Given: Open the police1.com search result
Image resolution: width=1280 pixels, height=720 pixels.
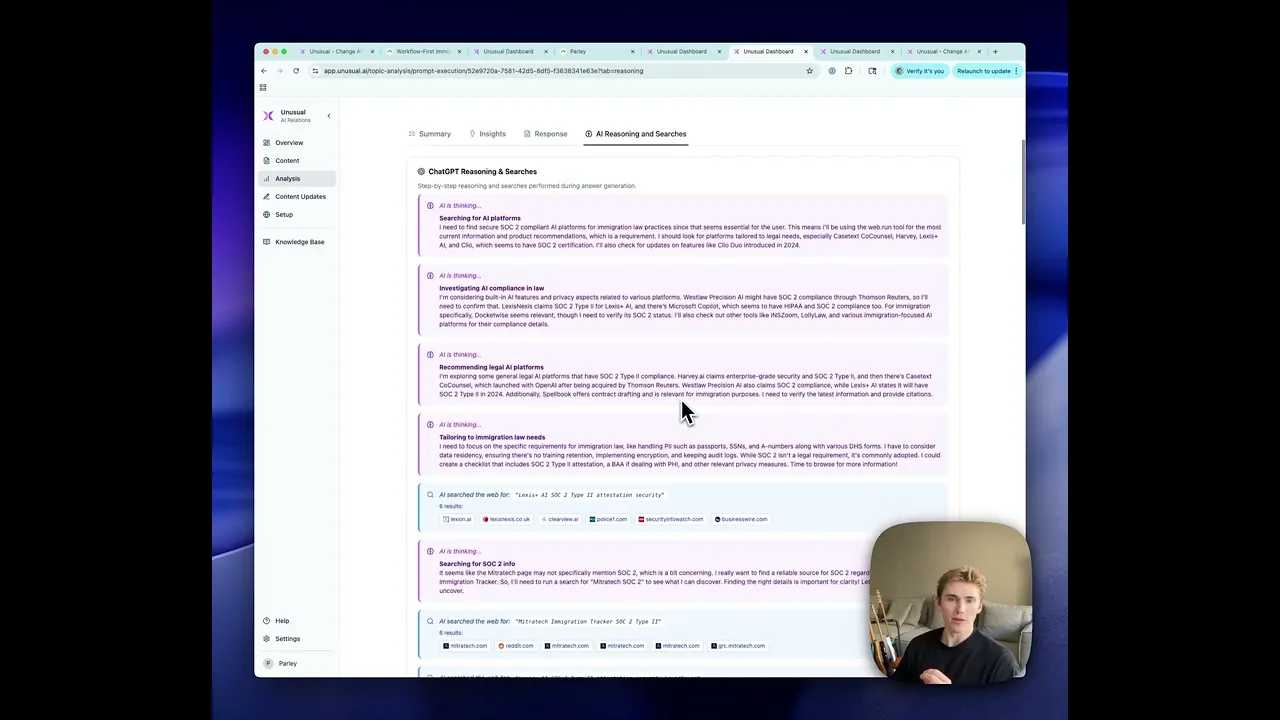Looking at the screenshot, I should (608, 520).
